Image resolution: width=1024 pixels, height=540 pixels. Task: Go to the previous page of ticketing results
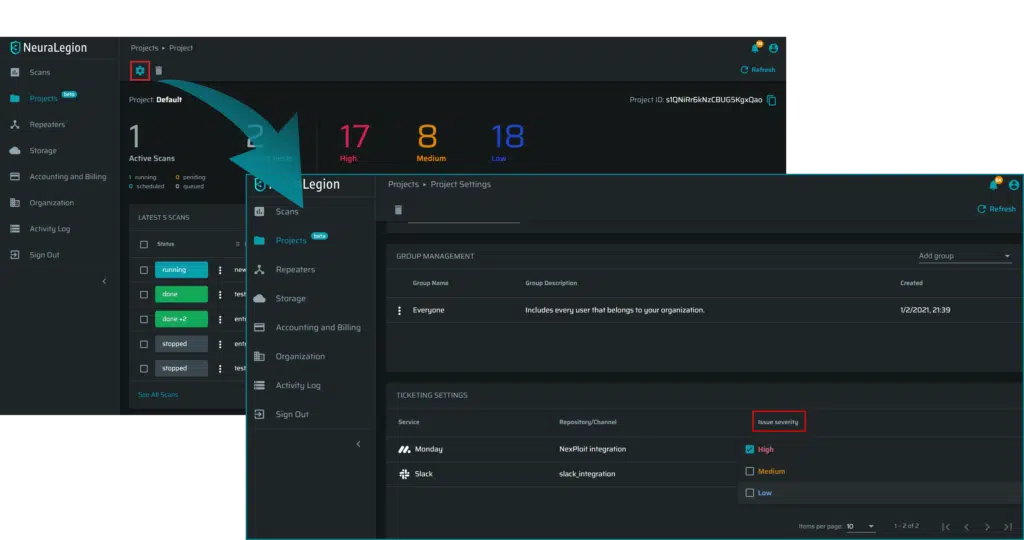click(x=967, y=526)
